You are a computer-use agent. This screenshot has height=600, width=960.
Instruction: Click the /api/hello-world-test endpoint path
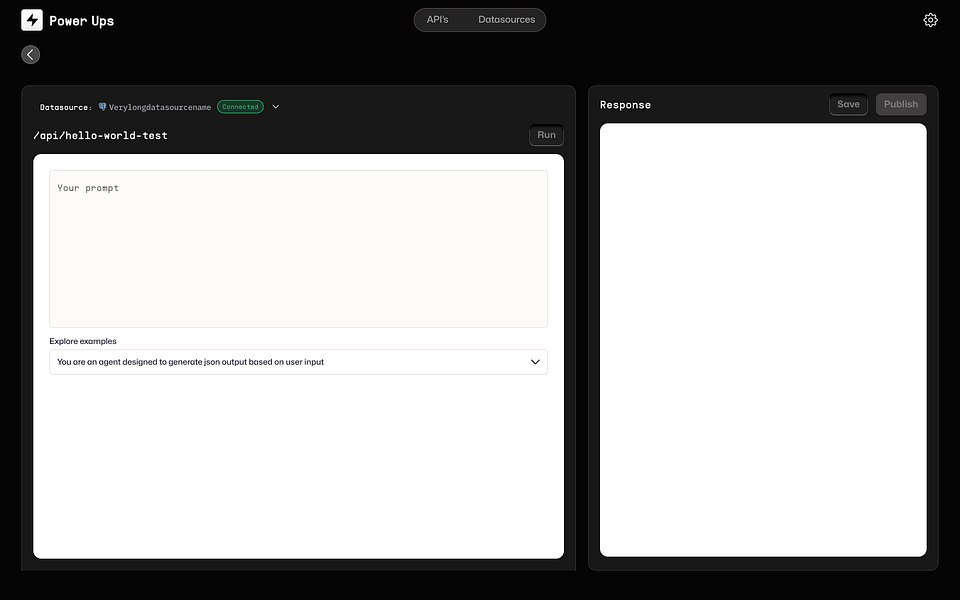(x=101, y=135)
